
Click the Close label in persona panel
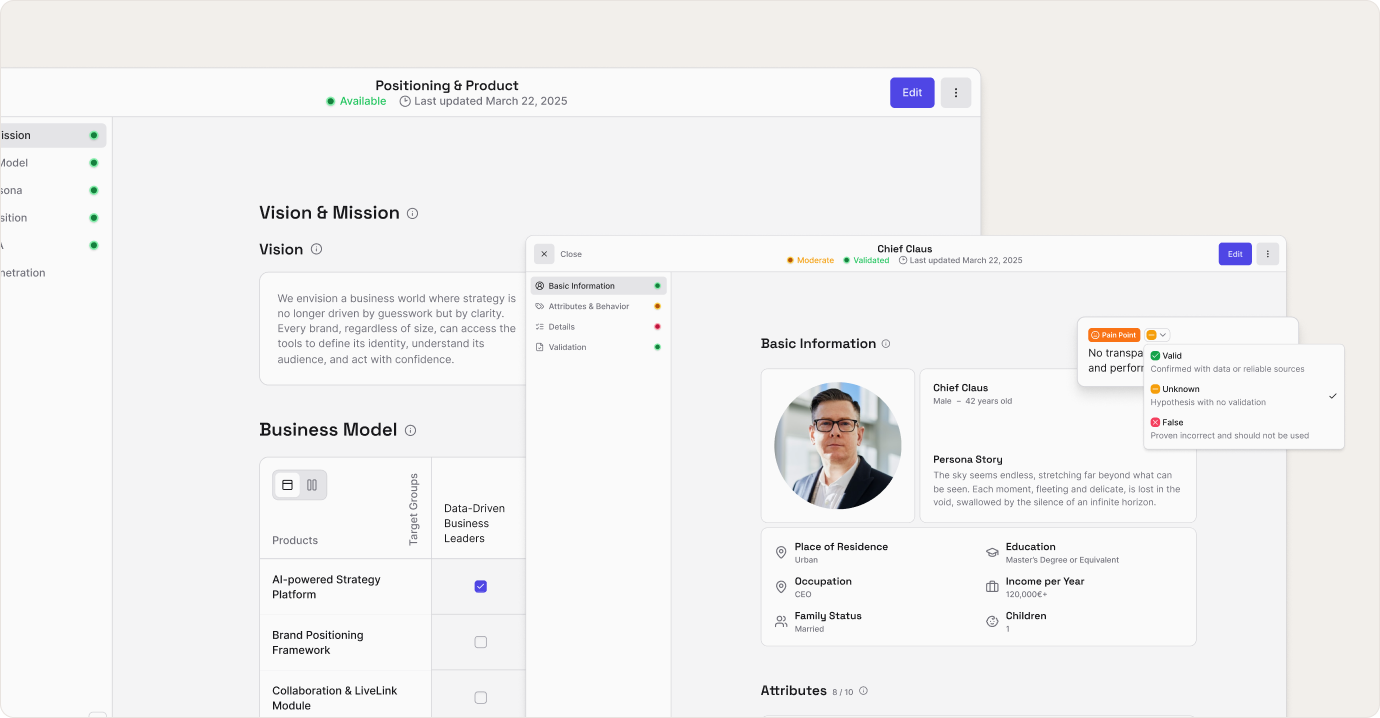571,254
